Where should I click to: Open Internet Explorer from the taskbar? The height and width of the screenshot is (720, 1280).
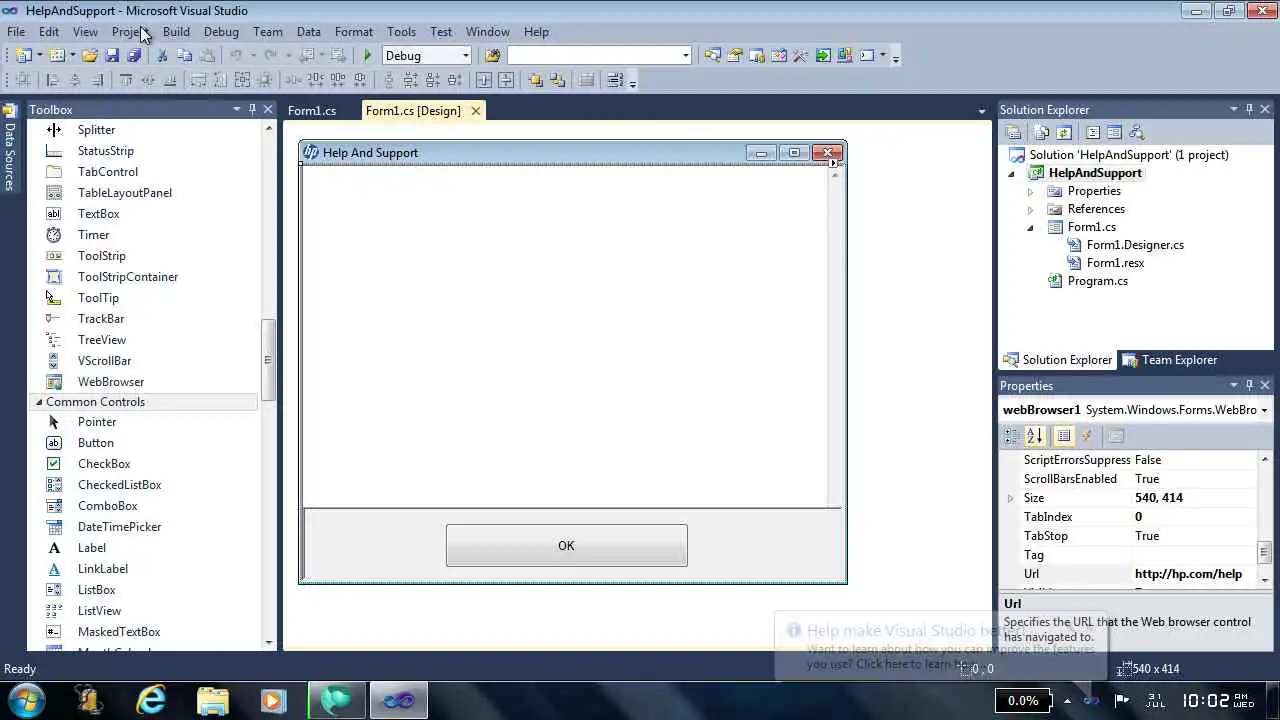click(x=151, y=700)
